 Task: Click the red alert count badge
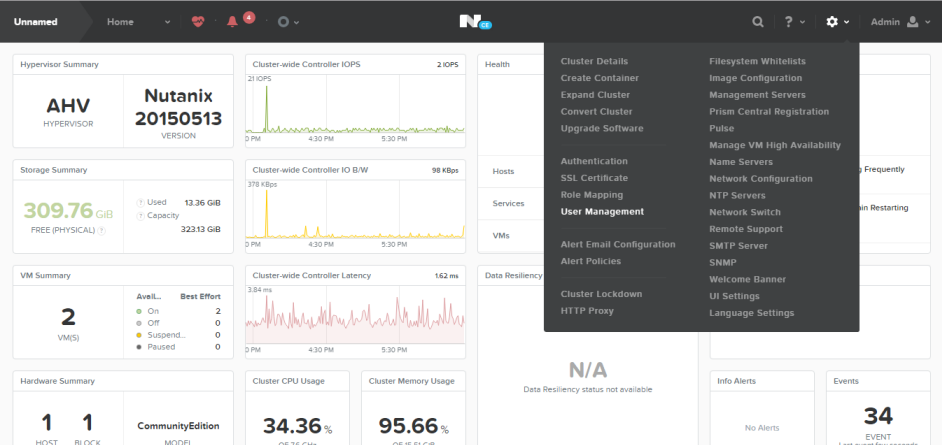coord(249,17)
